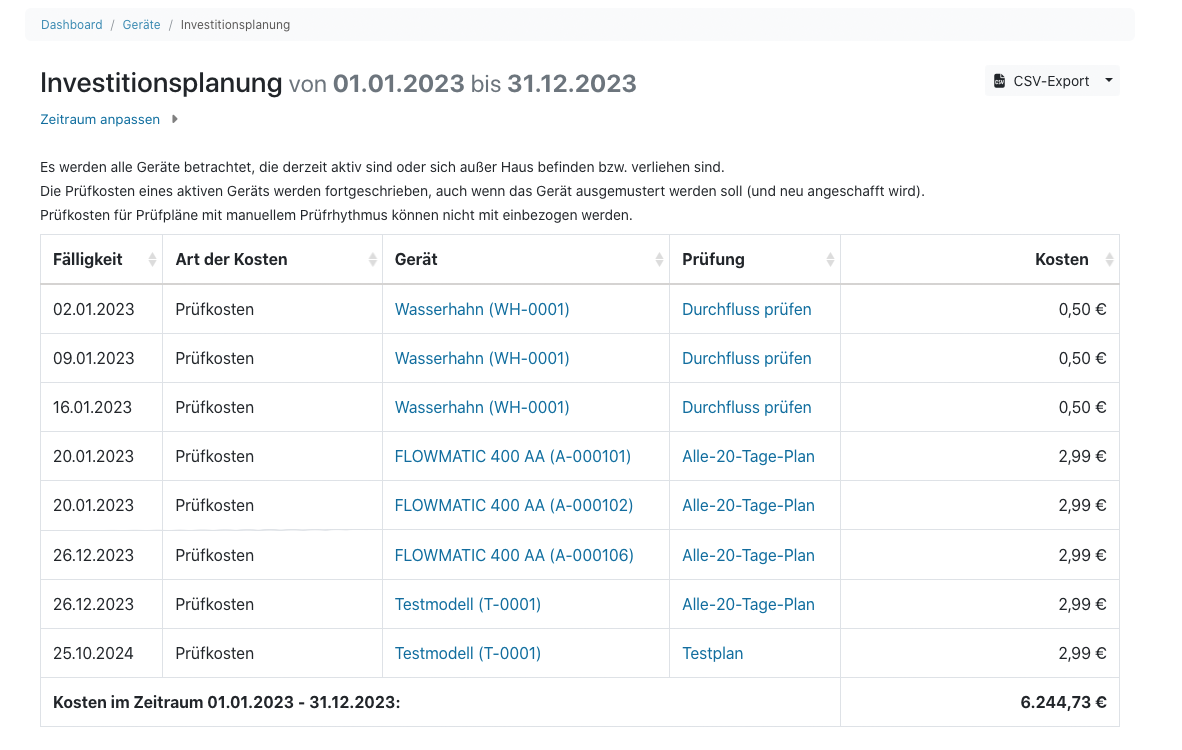Open FLOWMATIC 400 AA (A-000101) device

513,456
